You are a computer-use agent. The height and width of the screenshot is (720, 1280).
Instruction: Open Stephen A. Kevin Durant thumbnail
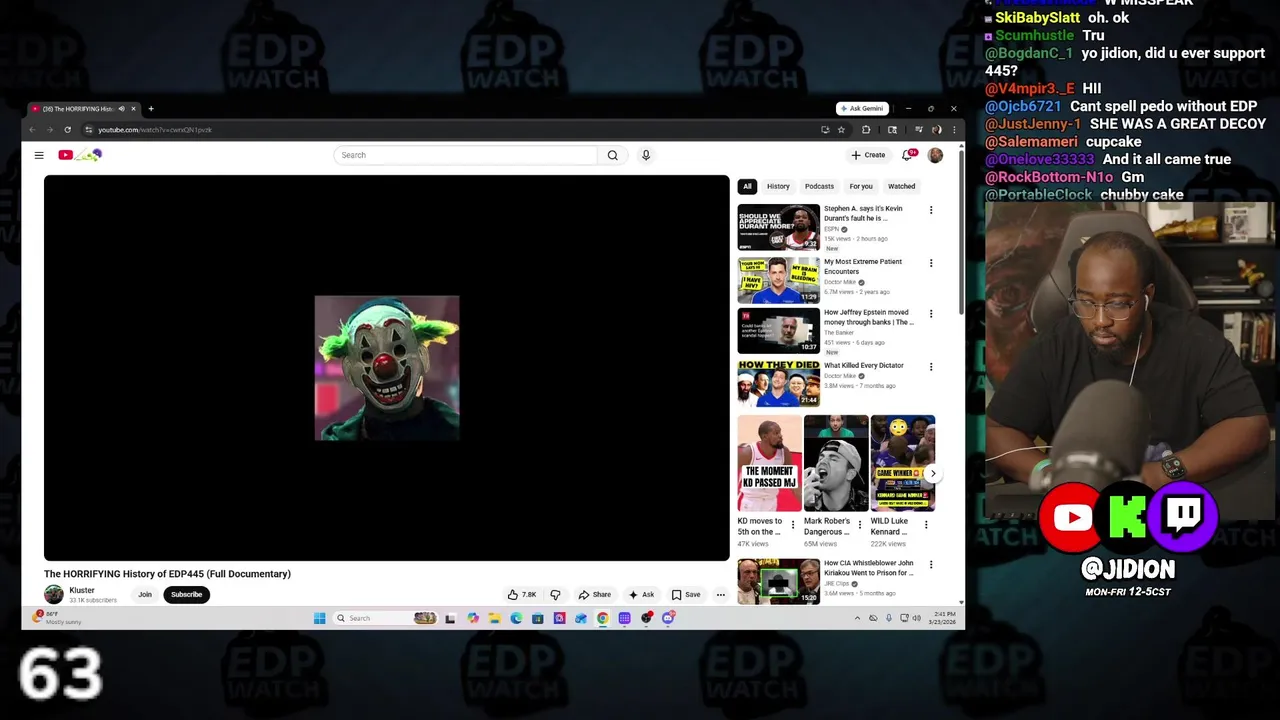(778, 227)
